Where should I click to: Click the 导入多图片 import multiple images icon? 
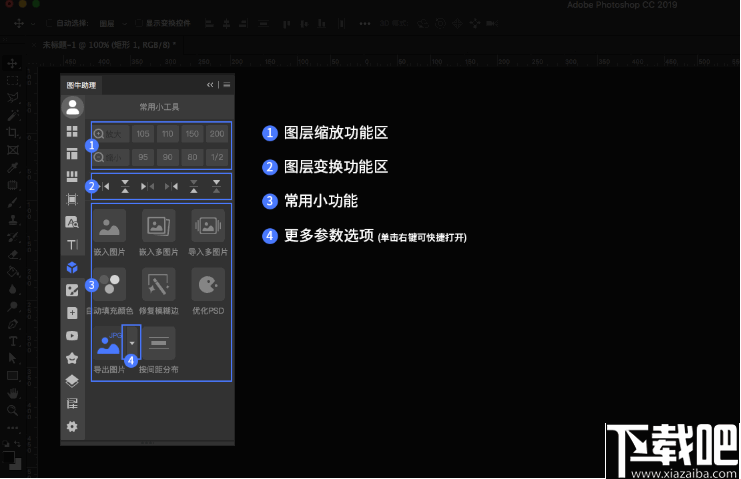pos(208,226)
